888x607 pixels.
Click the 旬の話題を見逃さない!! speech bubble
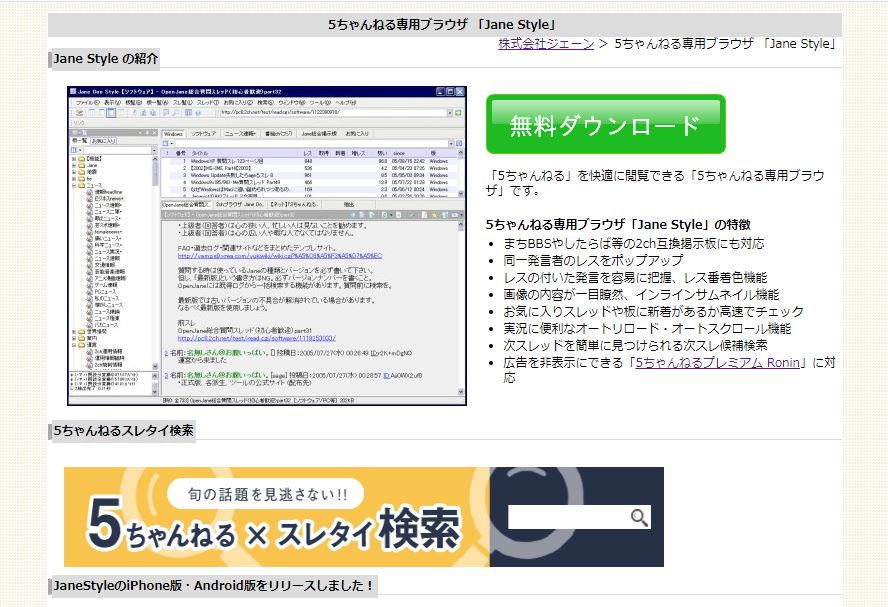point(267,494)
